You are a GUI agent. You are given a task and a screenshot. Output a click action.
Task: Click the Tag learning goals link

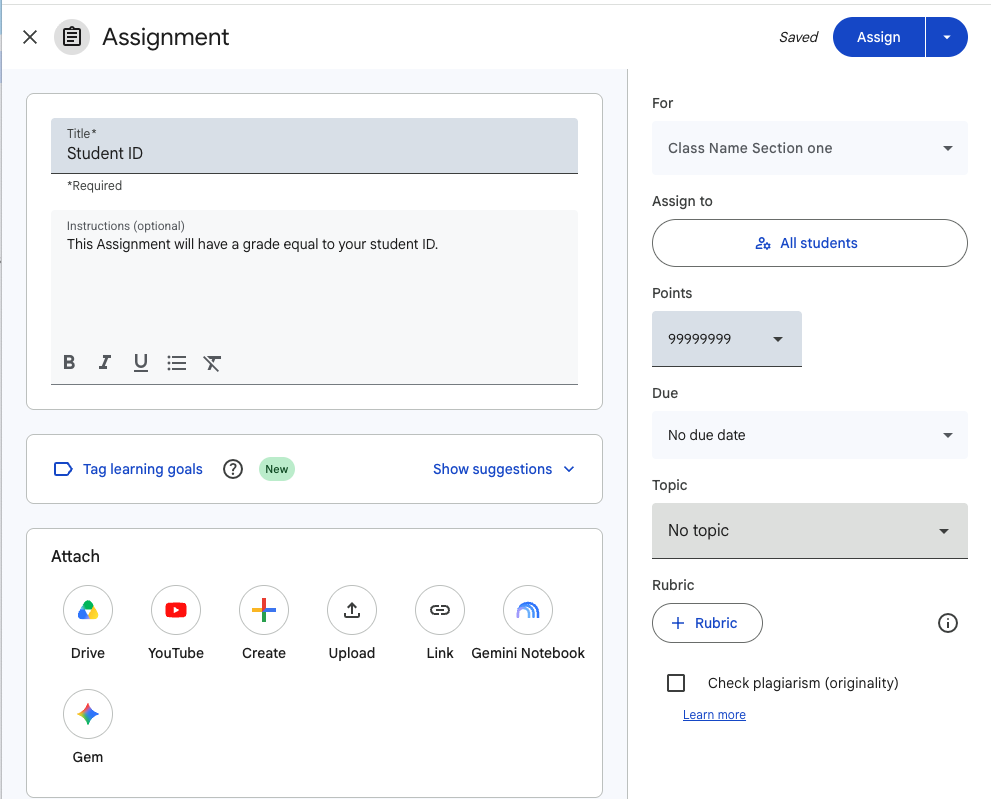tap(143, 469)
